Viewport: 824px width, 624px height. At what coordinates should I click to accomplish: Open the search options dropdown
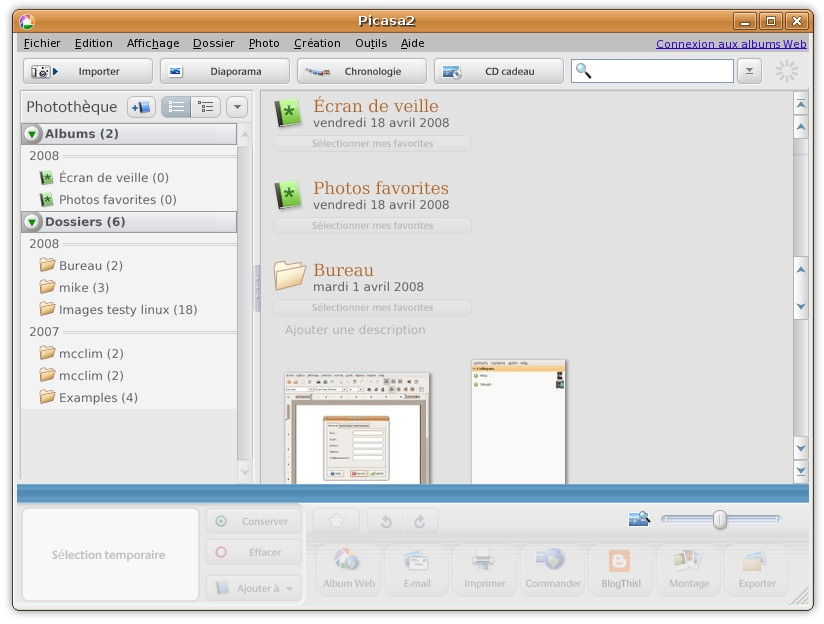coord(749,71)
